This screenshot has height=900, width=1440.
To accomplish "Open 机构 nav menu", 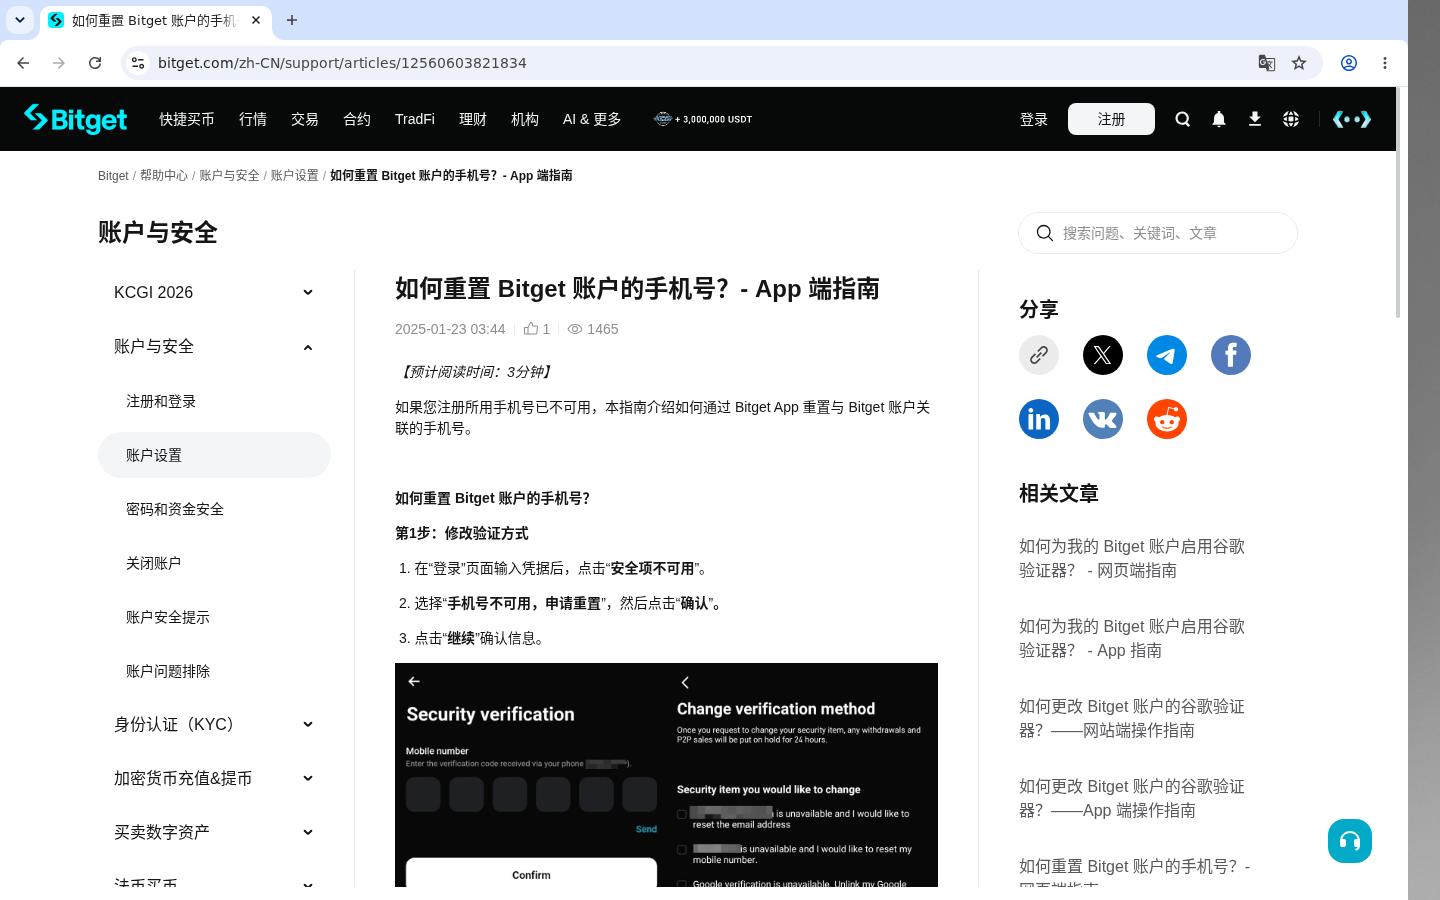I will [x=525, y=119].
